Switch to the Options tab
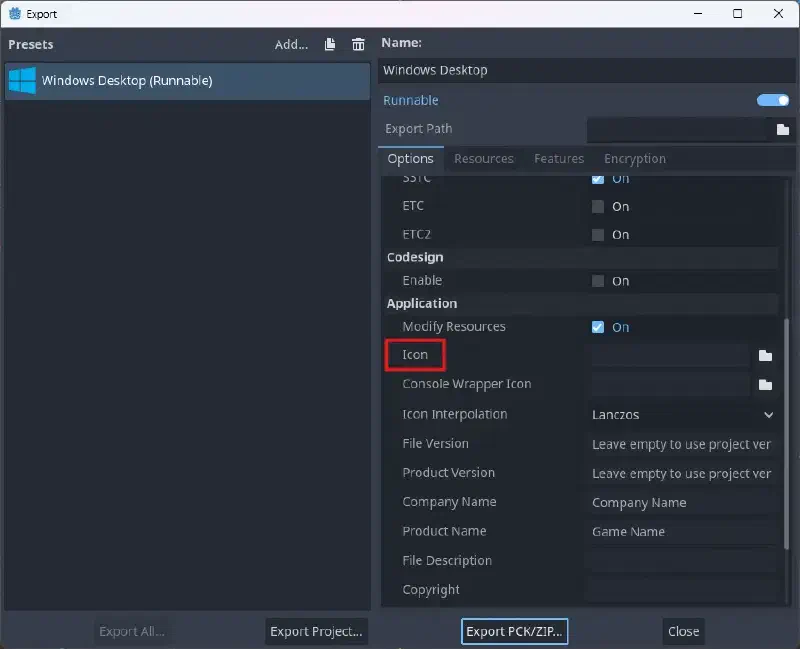800x649 pixels. click(411, 159)
